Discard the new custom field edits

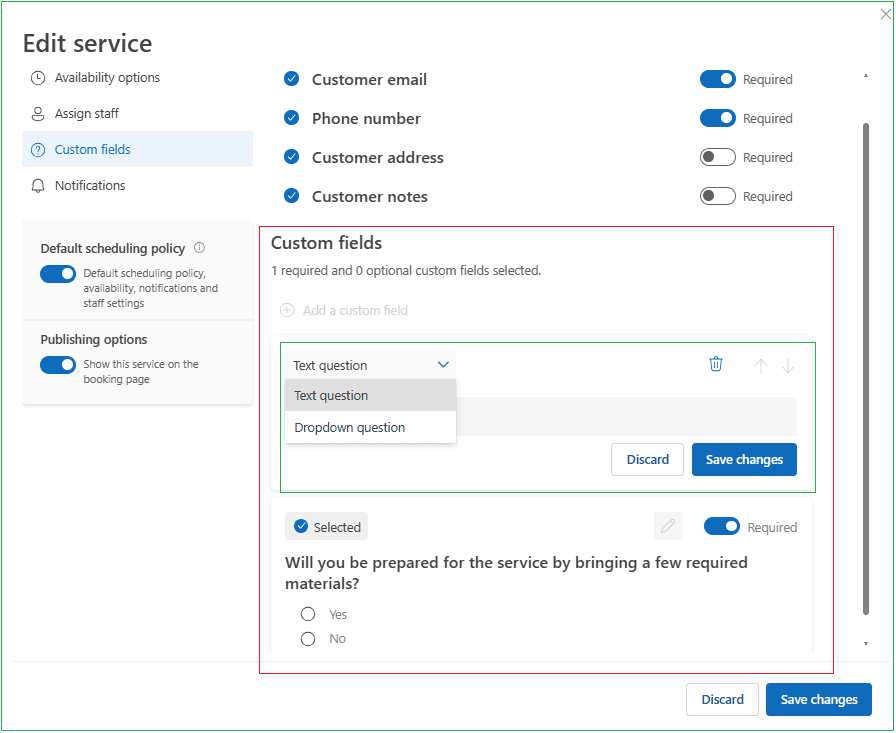tap(647, 459)
